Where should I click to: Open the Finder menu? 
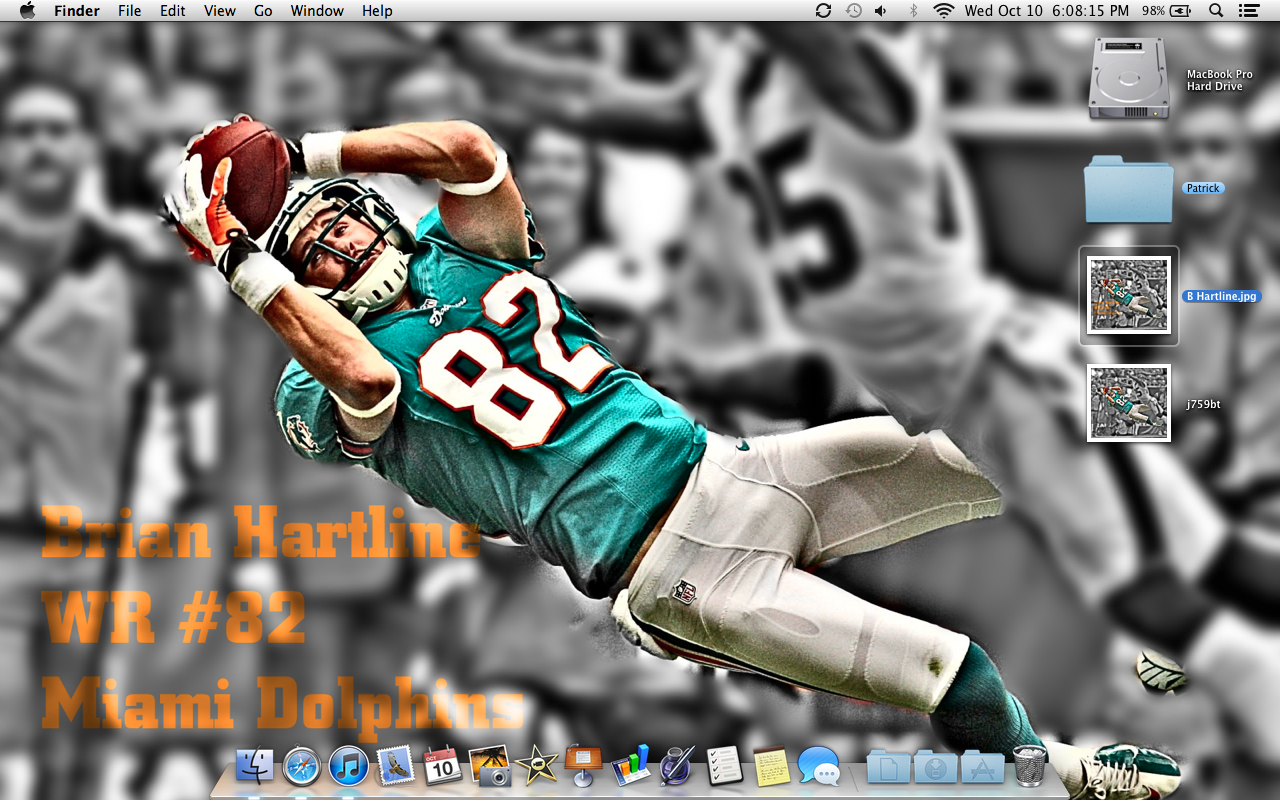click(77, 11)
